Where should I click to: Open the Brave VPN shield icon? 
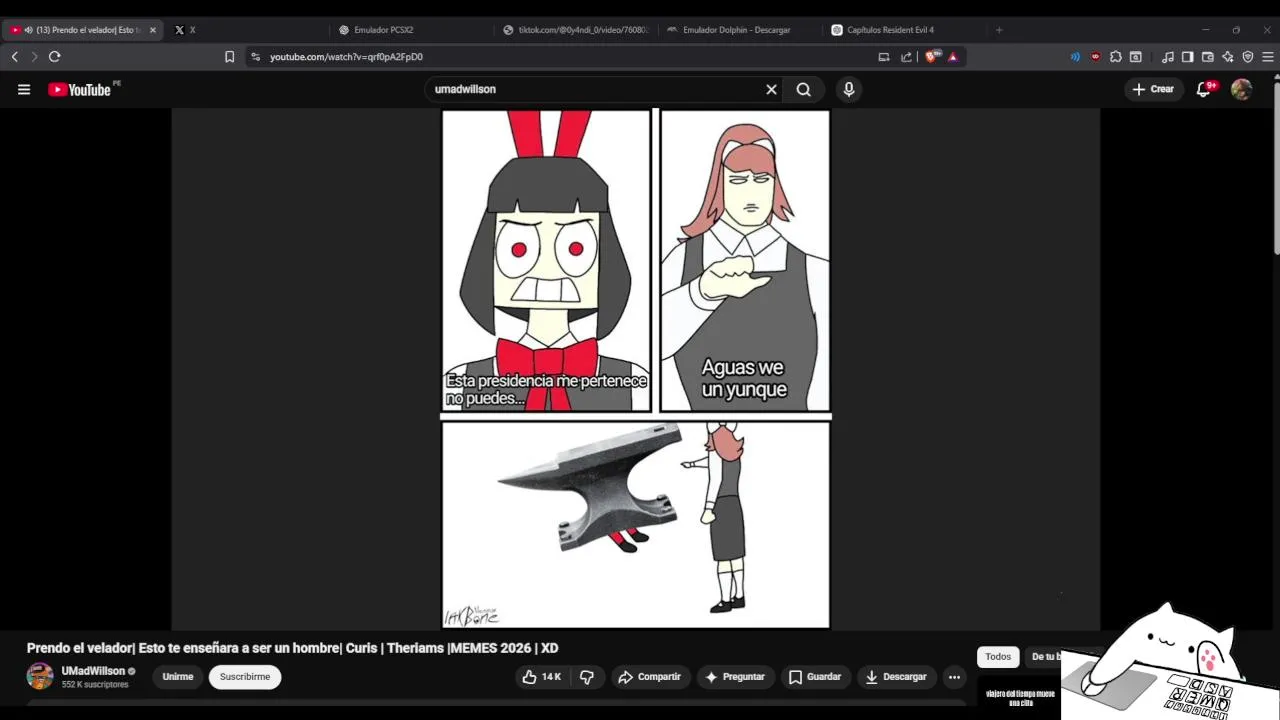(x=1248, y=57)
